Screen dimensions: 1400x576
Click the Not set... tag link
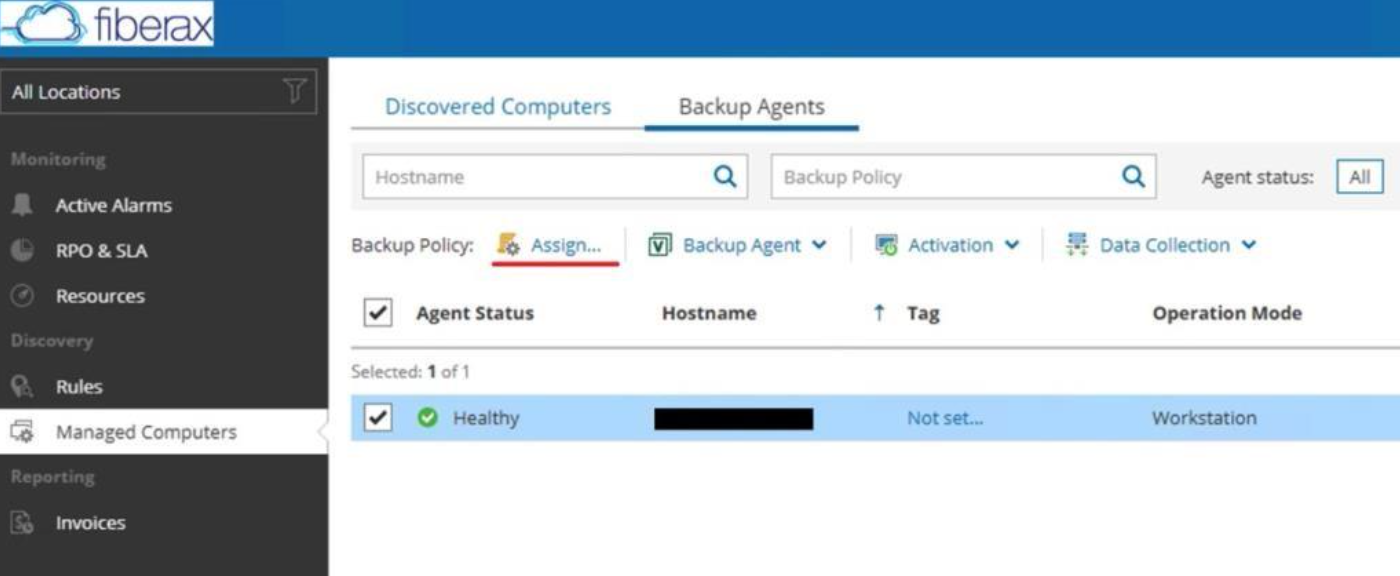point(945,418)
